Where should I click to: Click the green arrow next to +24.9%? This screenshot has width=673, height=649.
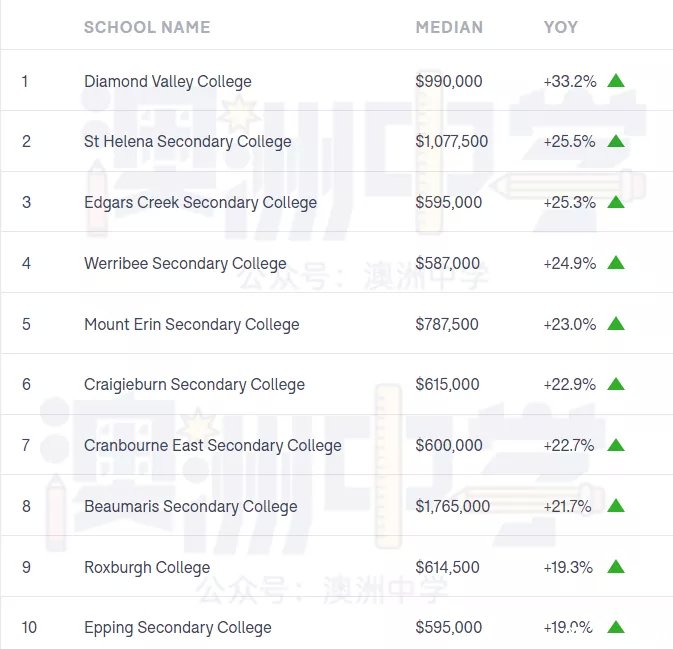click(616, 263)
